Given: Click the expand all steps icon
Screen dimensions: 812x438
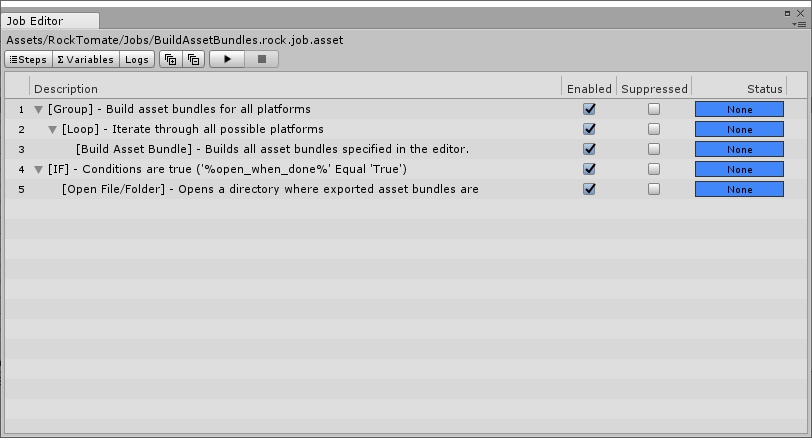Looking at the screenshot, I should (170, 60).
